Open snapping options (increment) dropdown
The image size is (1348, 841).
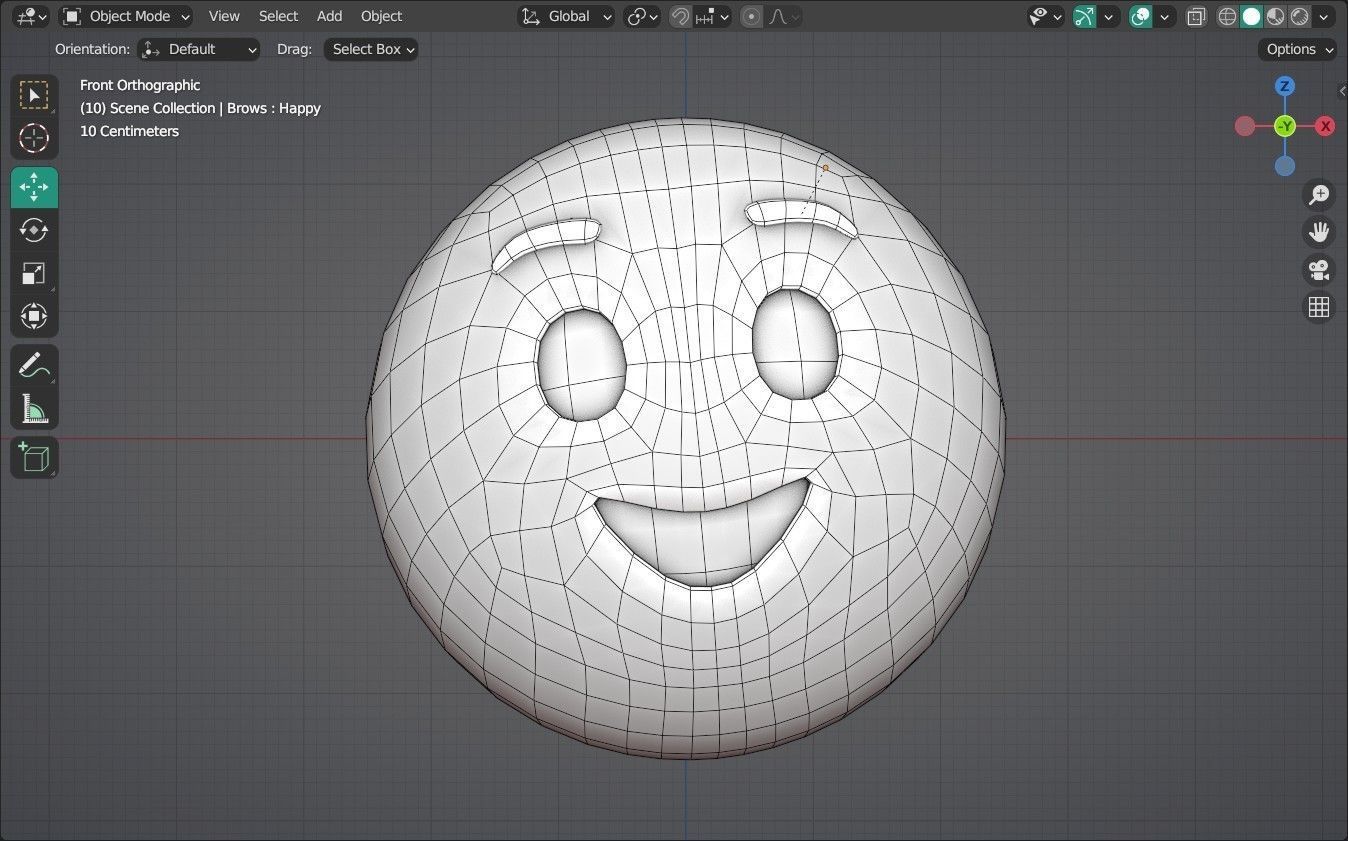click(x=713, y=16)
